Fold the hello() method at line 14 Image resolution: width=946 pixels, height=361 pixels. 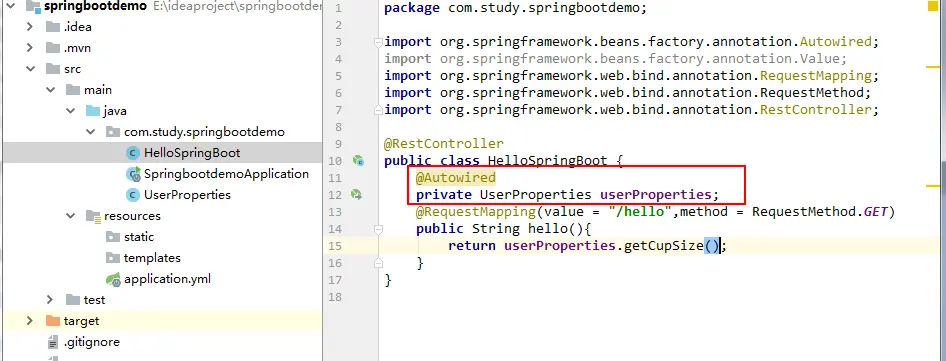tap(378, 229)
